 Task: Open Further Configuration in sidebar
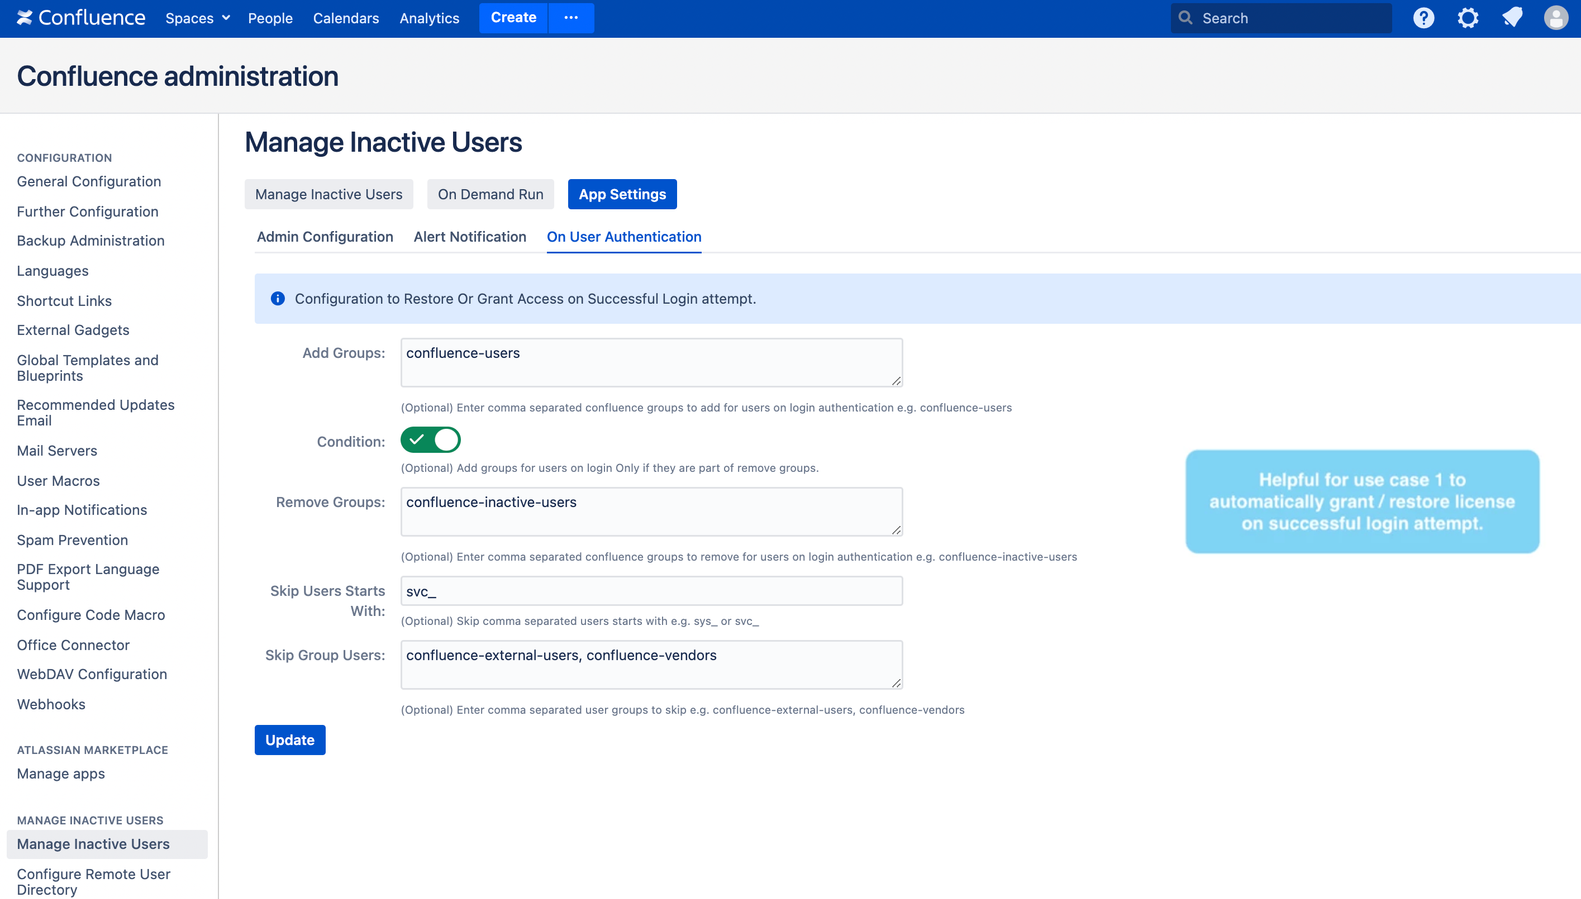pos(88,212)
